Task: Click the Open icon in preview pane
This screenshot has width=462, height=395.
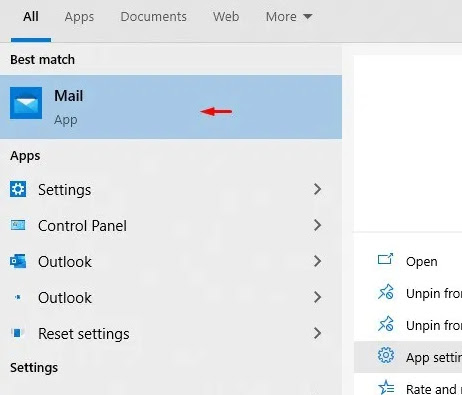Action: coord(386,259)
